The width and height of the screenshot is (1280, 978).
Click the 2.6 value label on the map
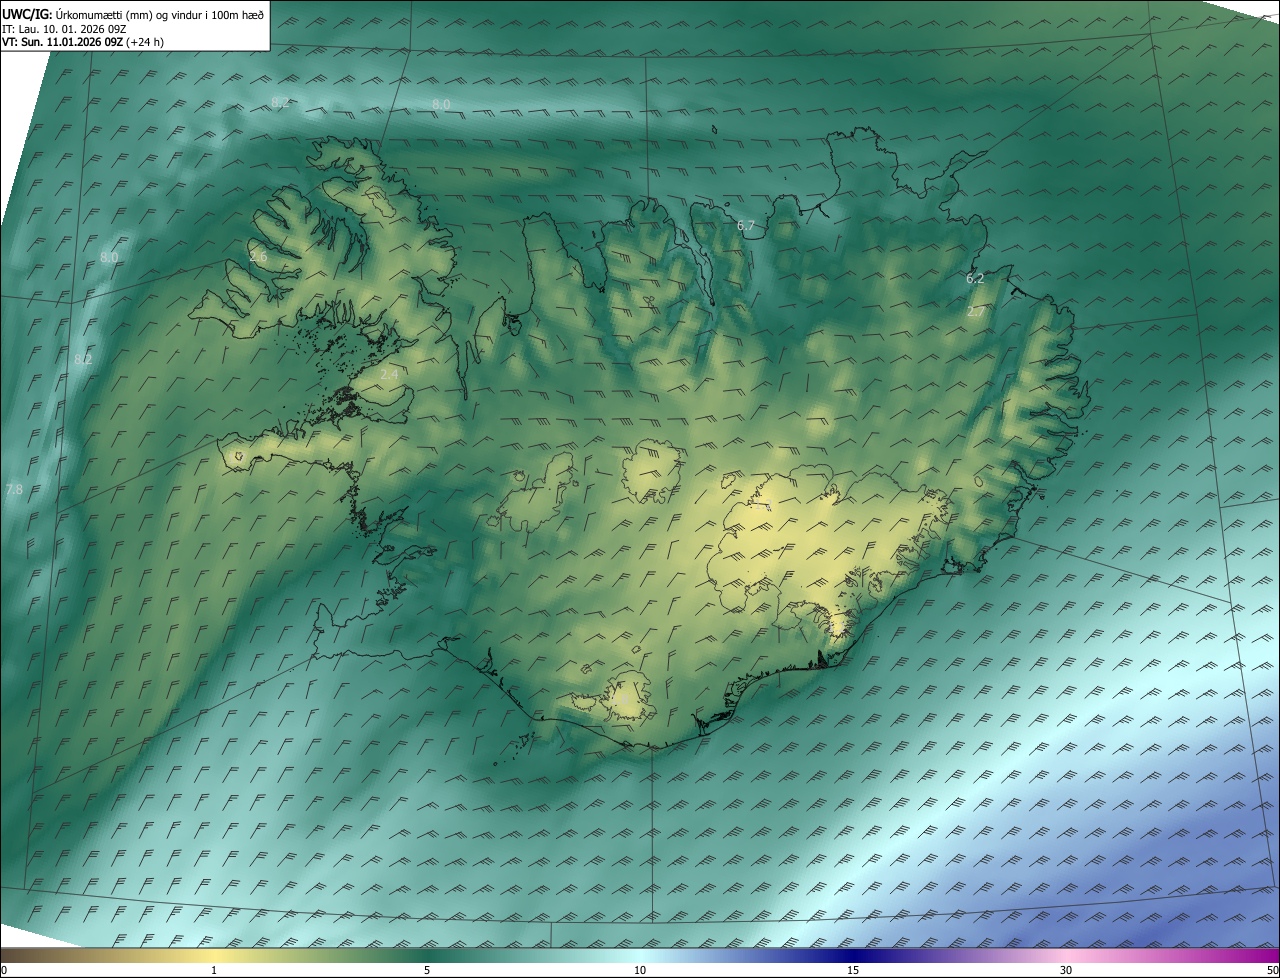point(258,257)
